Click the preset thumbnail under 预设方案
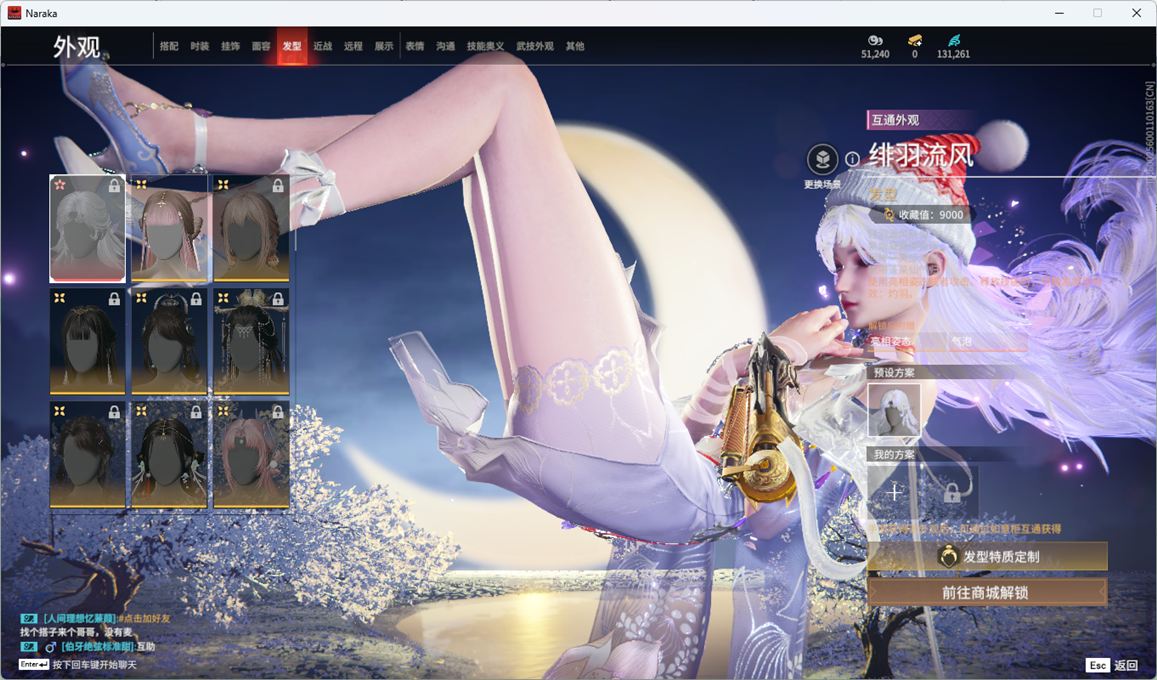The image size is (1157, 680). pyautogui.click(x=894, y=410)
